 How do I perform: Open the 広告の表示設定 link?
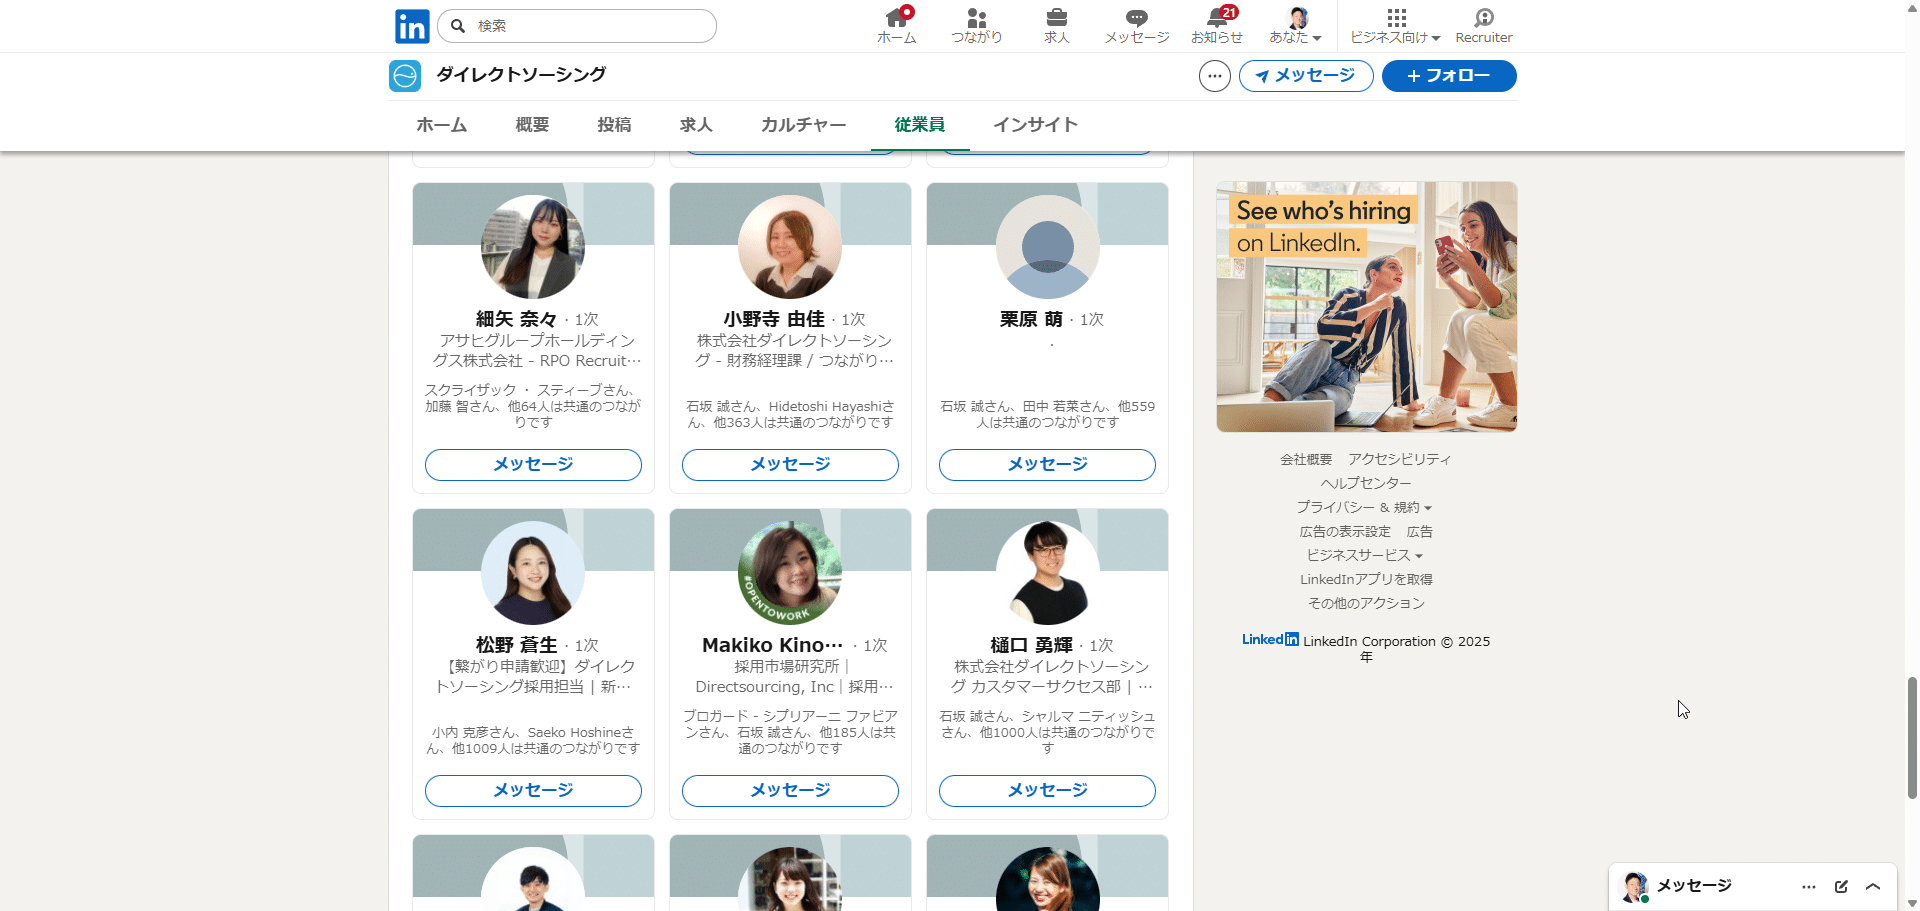pos(1345,531)
